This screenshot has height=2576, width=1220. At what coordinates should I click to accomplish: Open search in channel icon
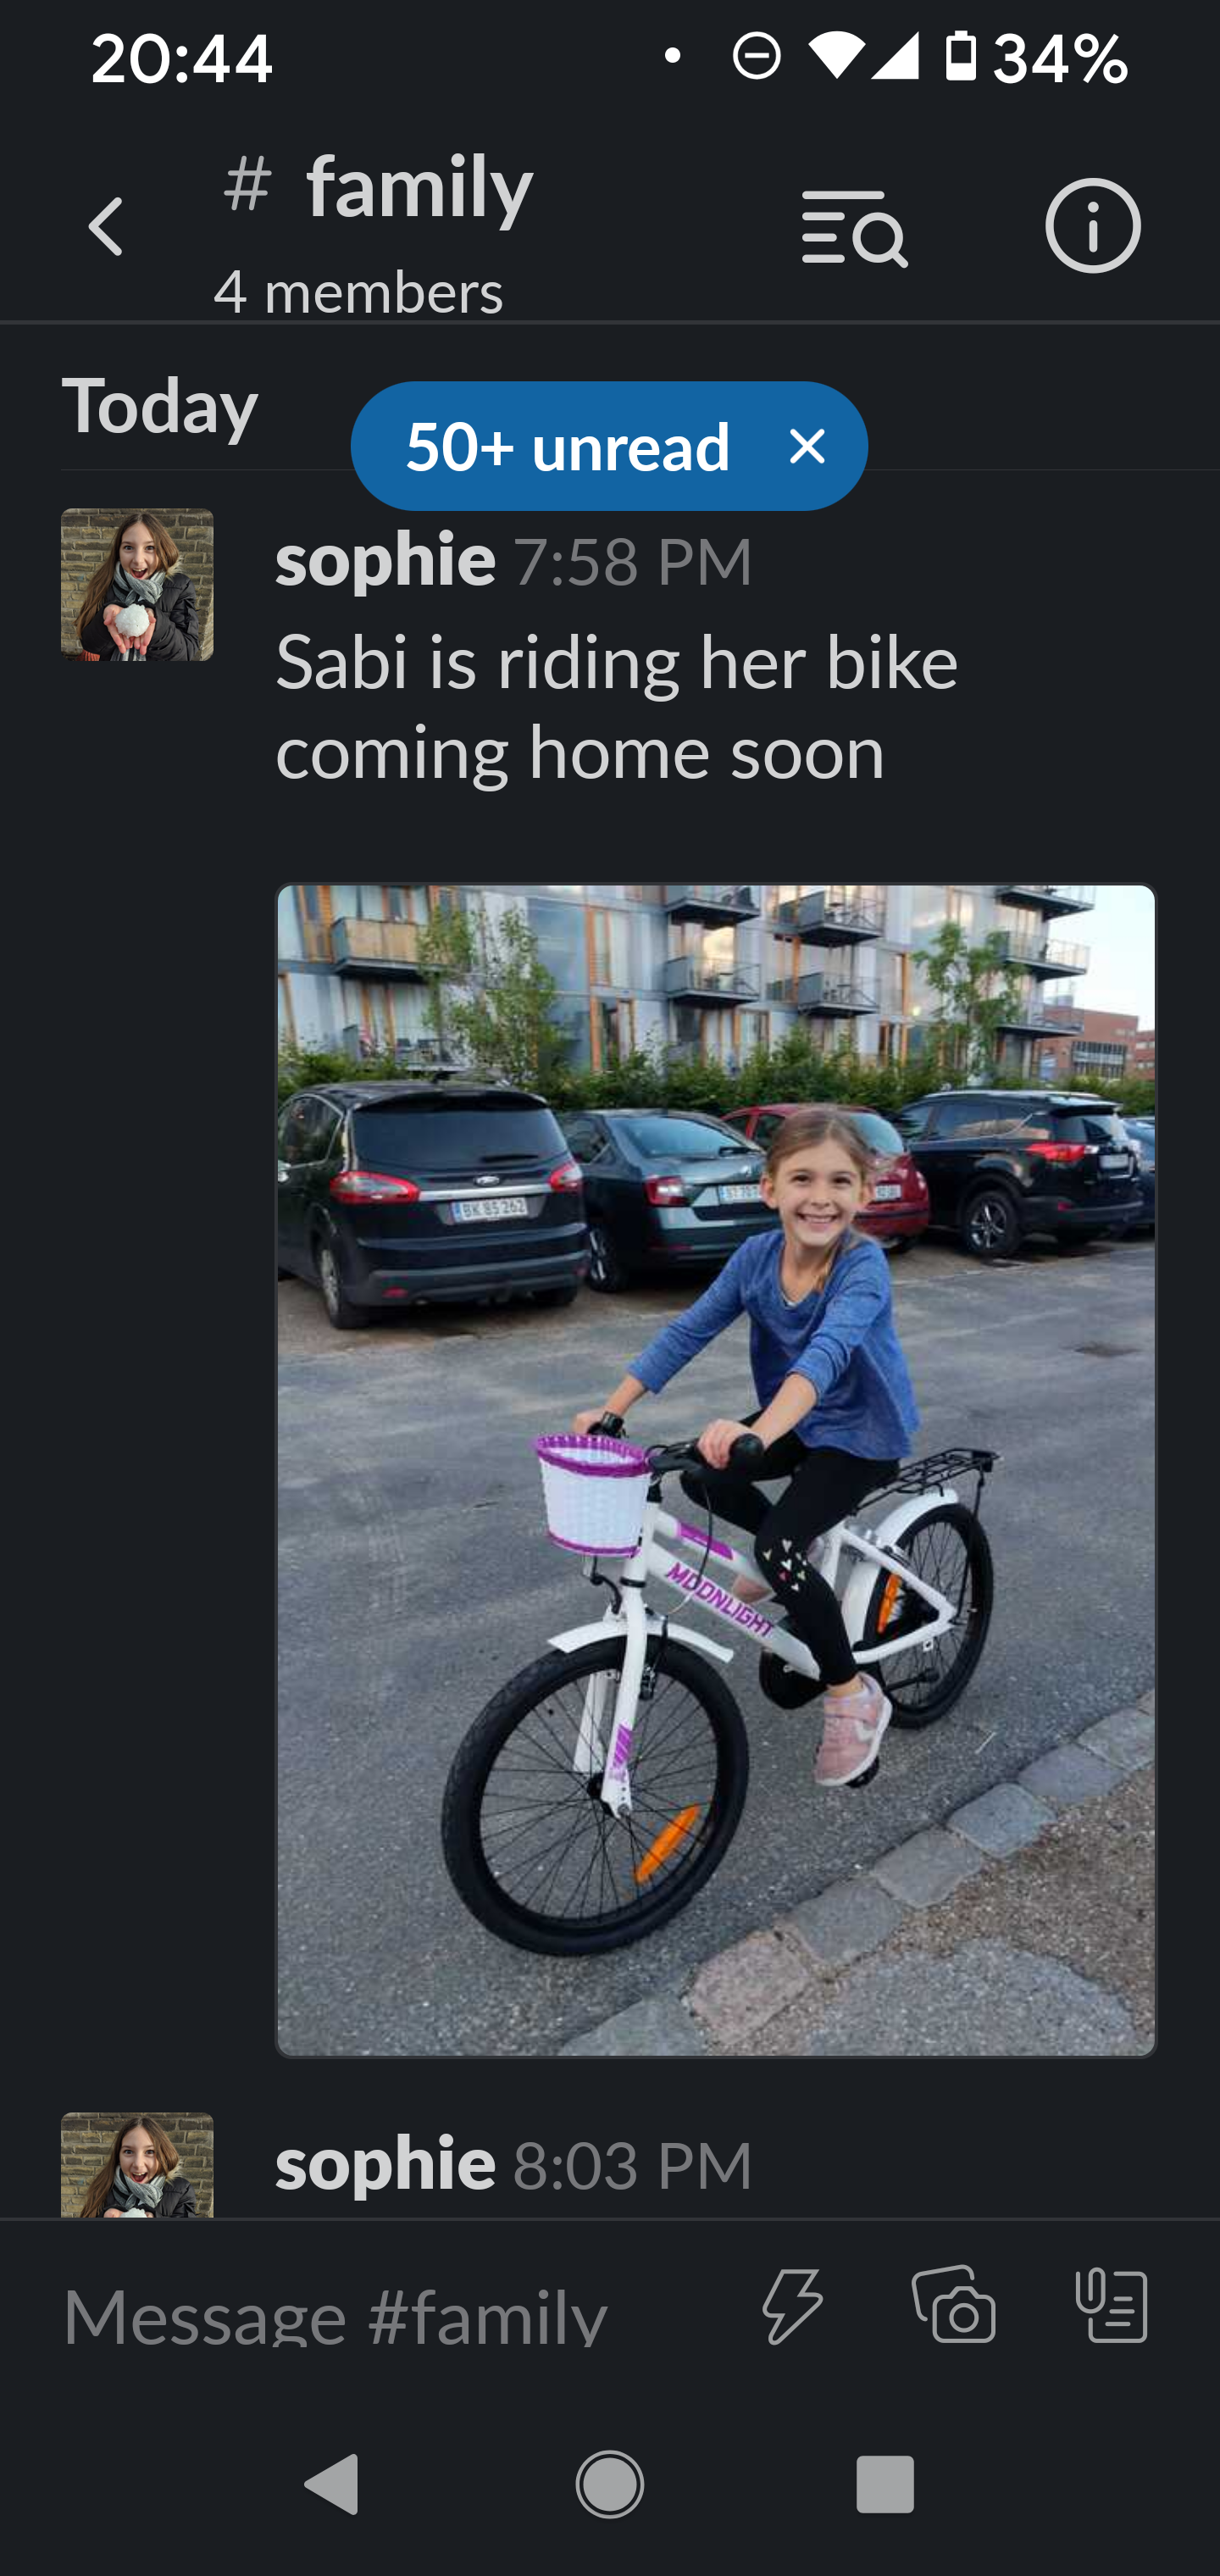pos(854,228)
